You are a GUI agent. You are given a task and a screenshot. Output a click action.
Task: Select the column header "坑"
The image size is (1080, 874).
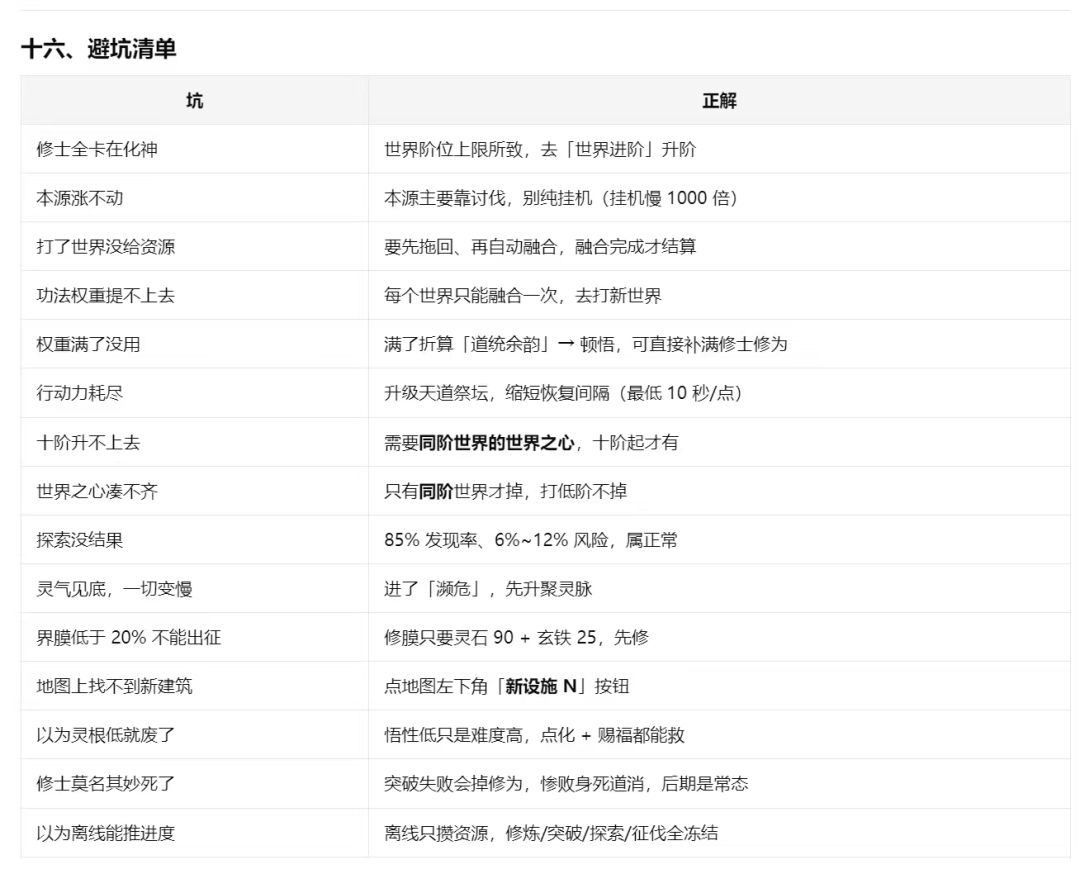point(195,101)
